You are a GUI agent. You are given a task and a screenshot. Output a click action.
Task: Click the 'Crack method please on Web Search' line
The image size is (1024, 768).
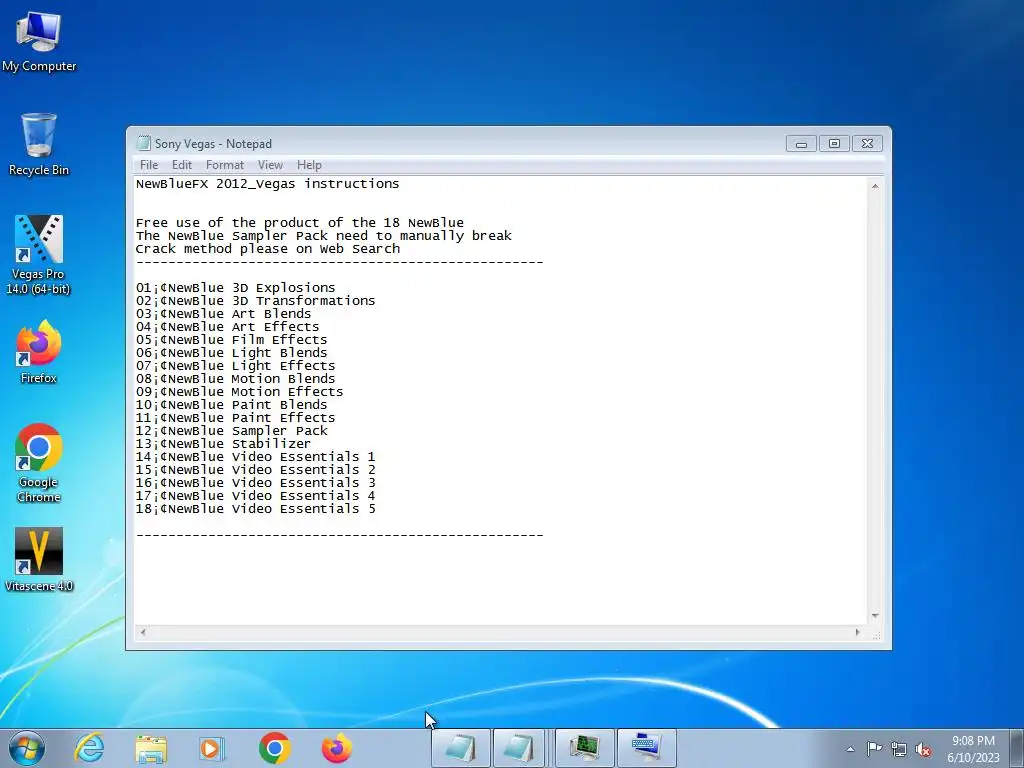coord(268,249)
